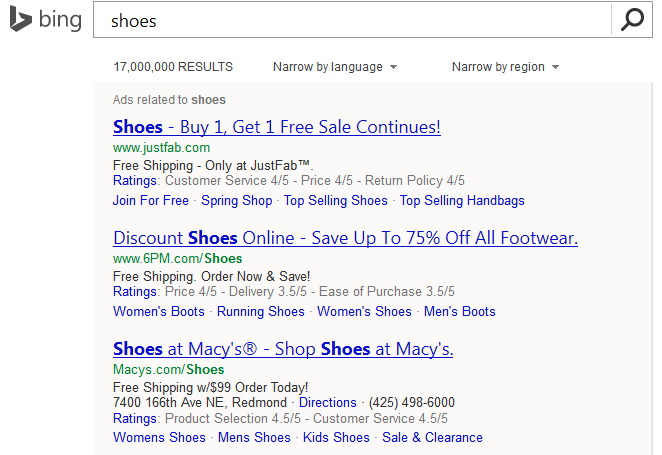The width and height of the screenshot is (662, 455).
Task: Click Women's Boots sitelink
Action: click(159, 311)
